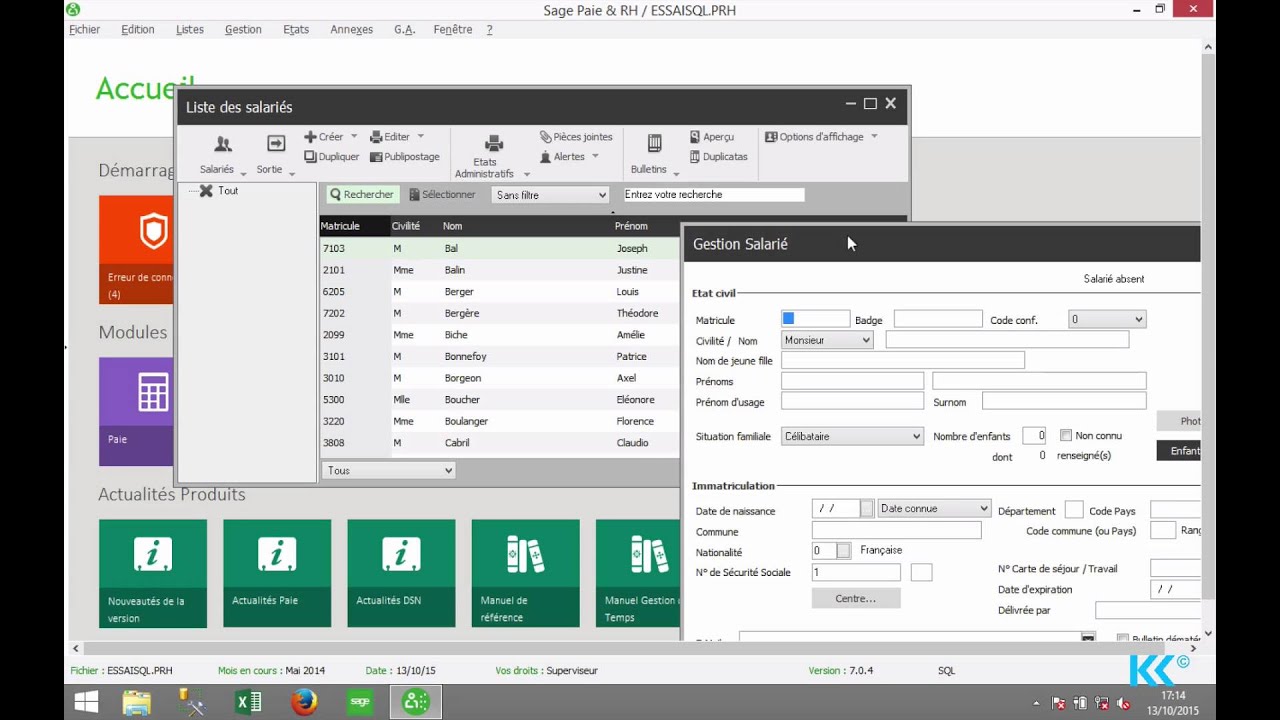Open the Salariés toolbar icon
The height and width of the screenshot is (720, 1280).
222,145
